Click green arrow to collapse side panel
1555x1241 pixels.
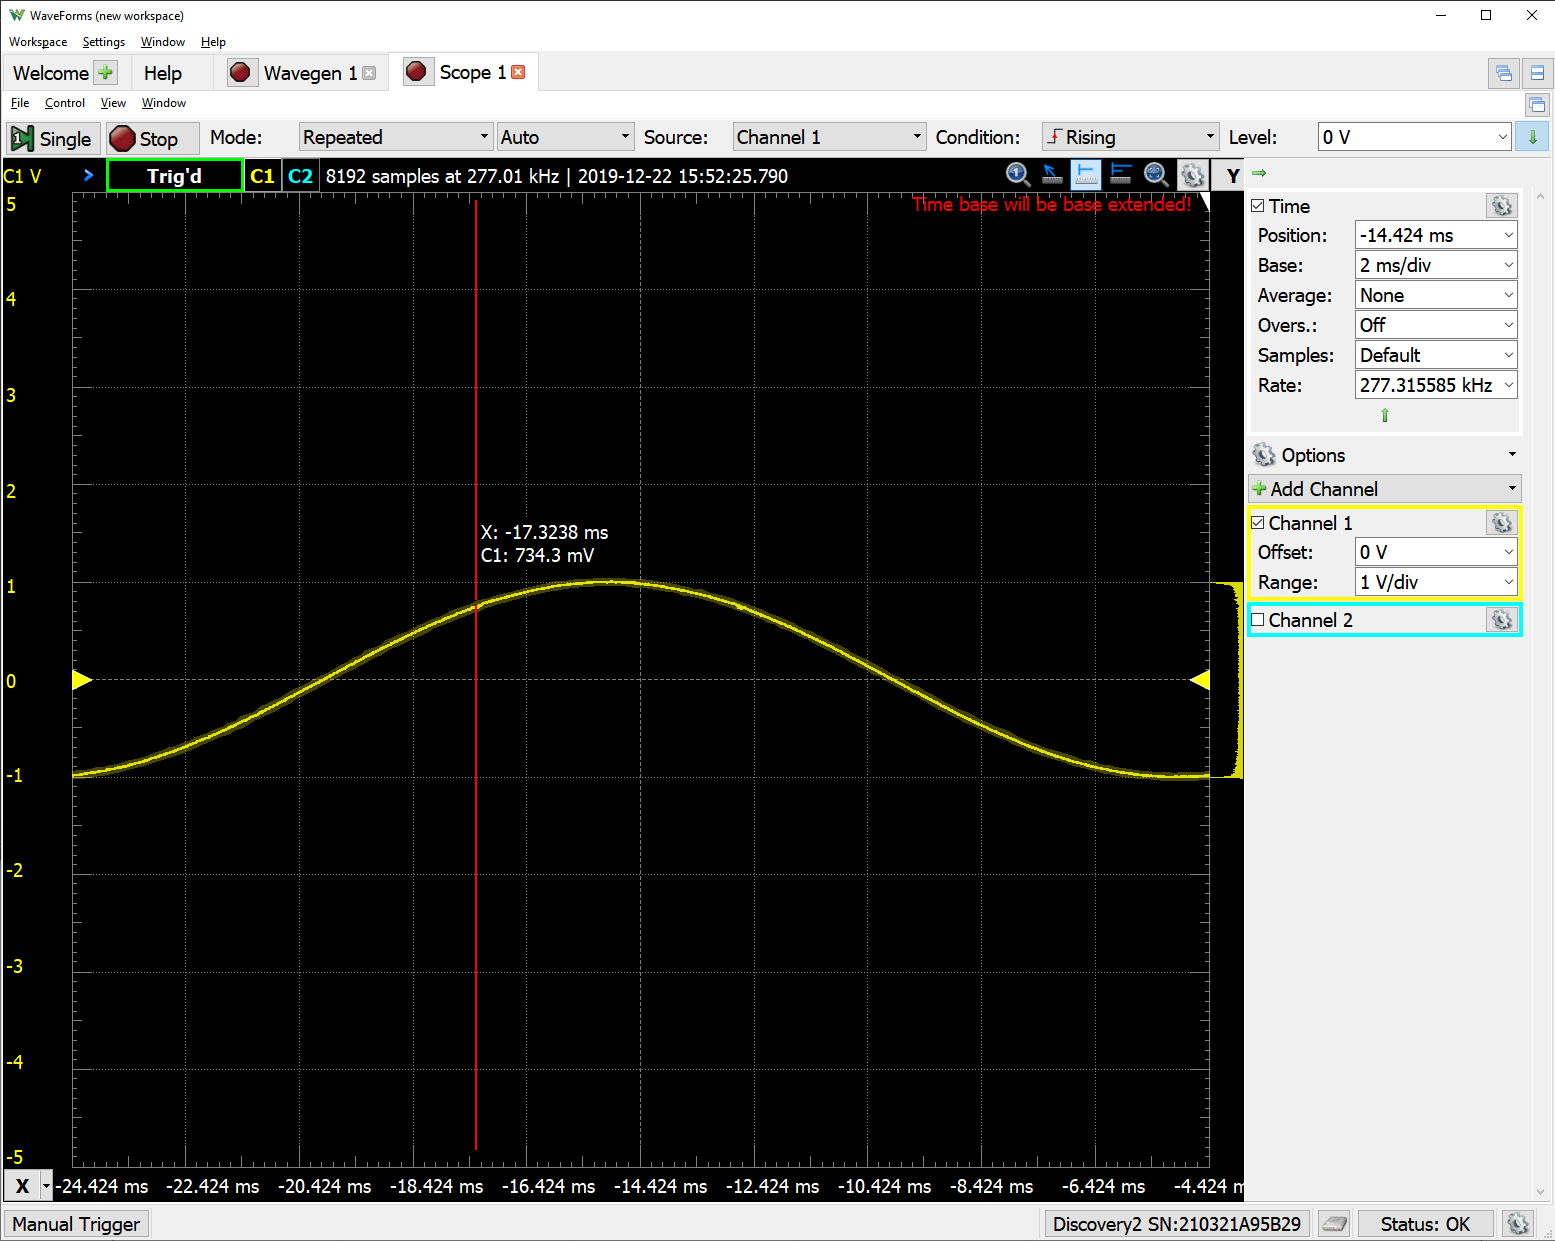1260,173
